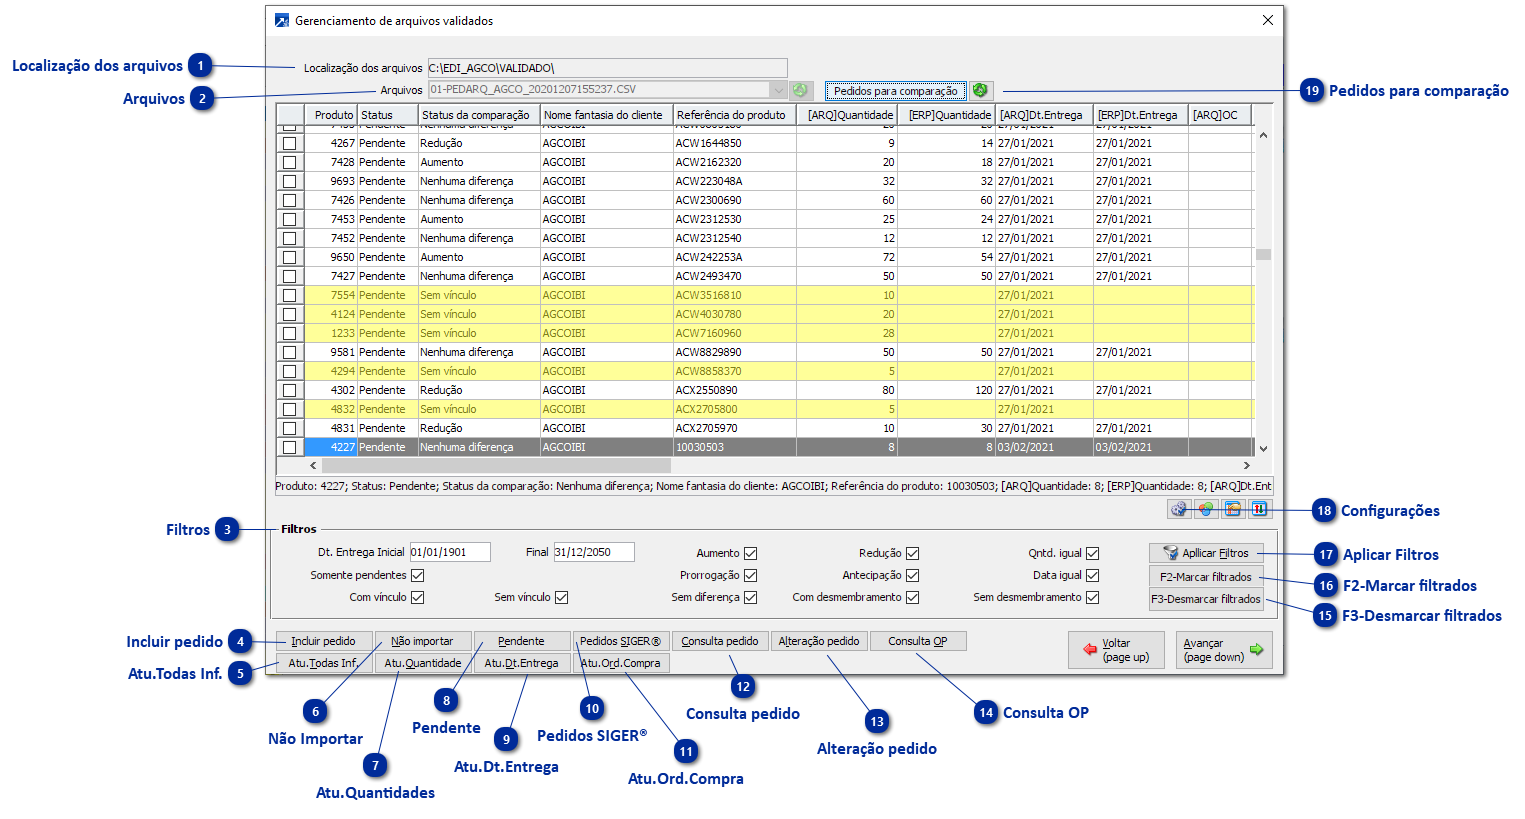Screen dimensions: 1525x819
Task: Advance with Avançar green arrow
Action: point(1223,650)
